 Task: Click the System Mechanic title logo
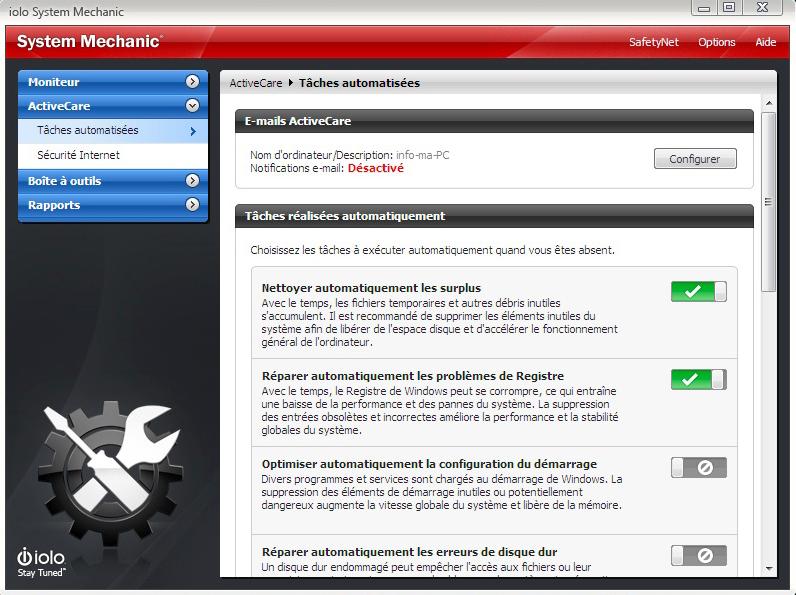point(90,41)
